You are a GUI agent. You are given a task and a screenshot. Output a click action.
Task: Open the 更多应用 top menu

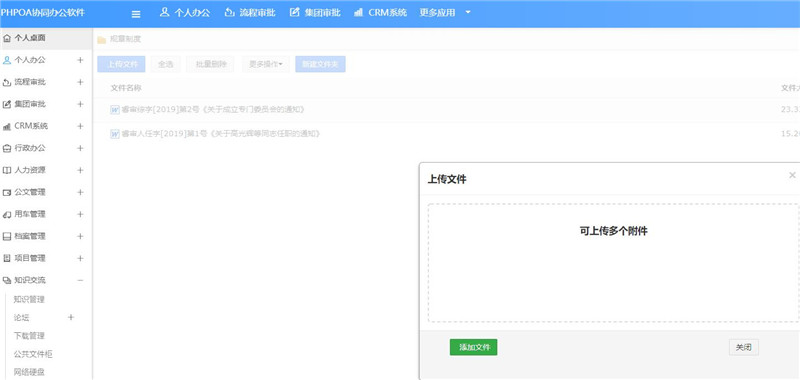[437, 12]
